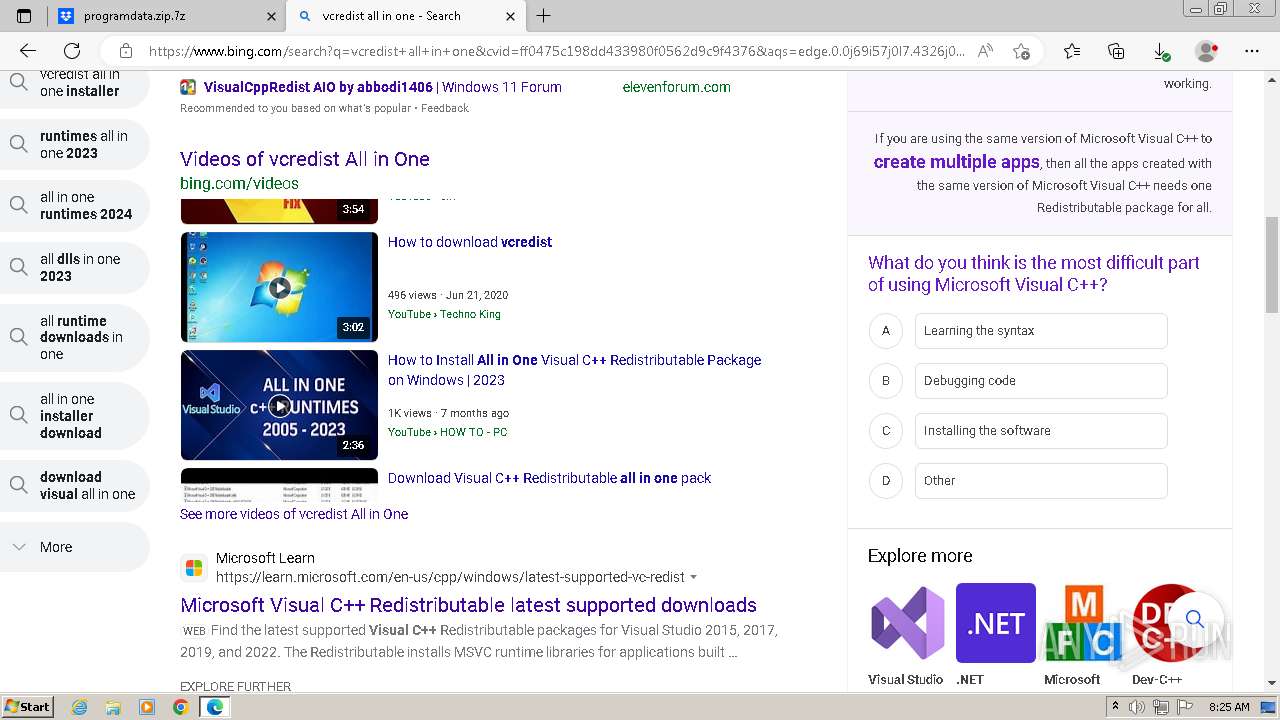The width and height of the screenshot is (1280, 720).
Task: Open Microsoft Learn site favicon
Action: (x=194, y=568)
